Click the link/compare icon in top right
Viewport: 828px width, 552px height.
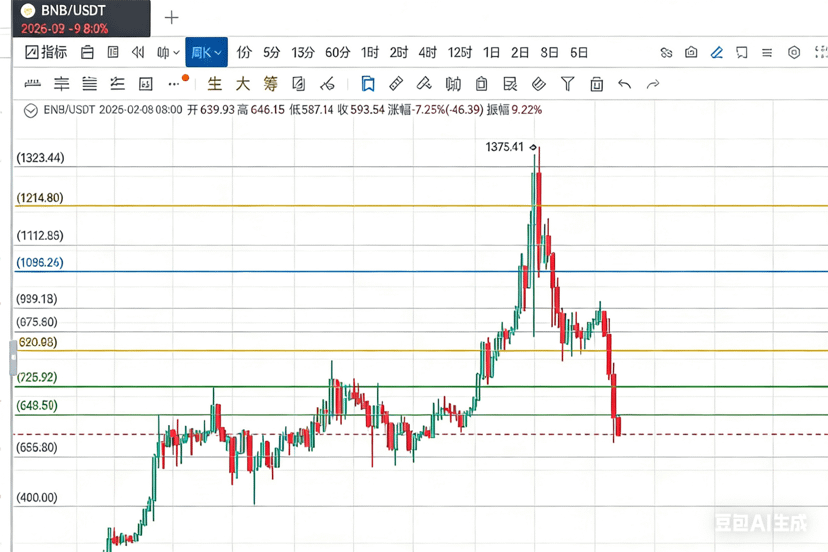666,52
